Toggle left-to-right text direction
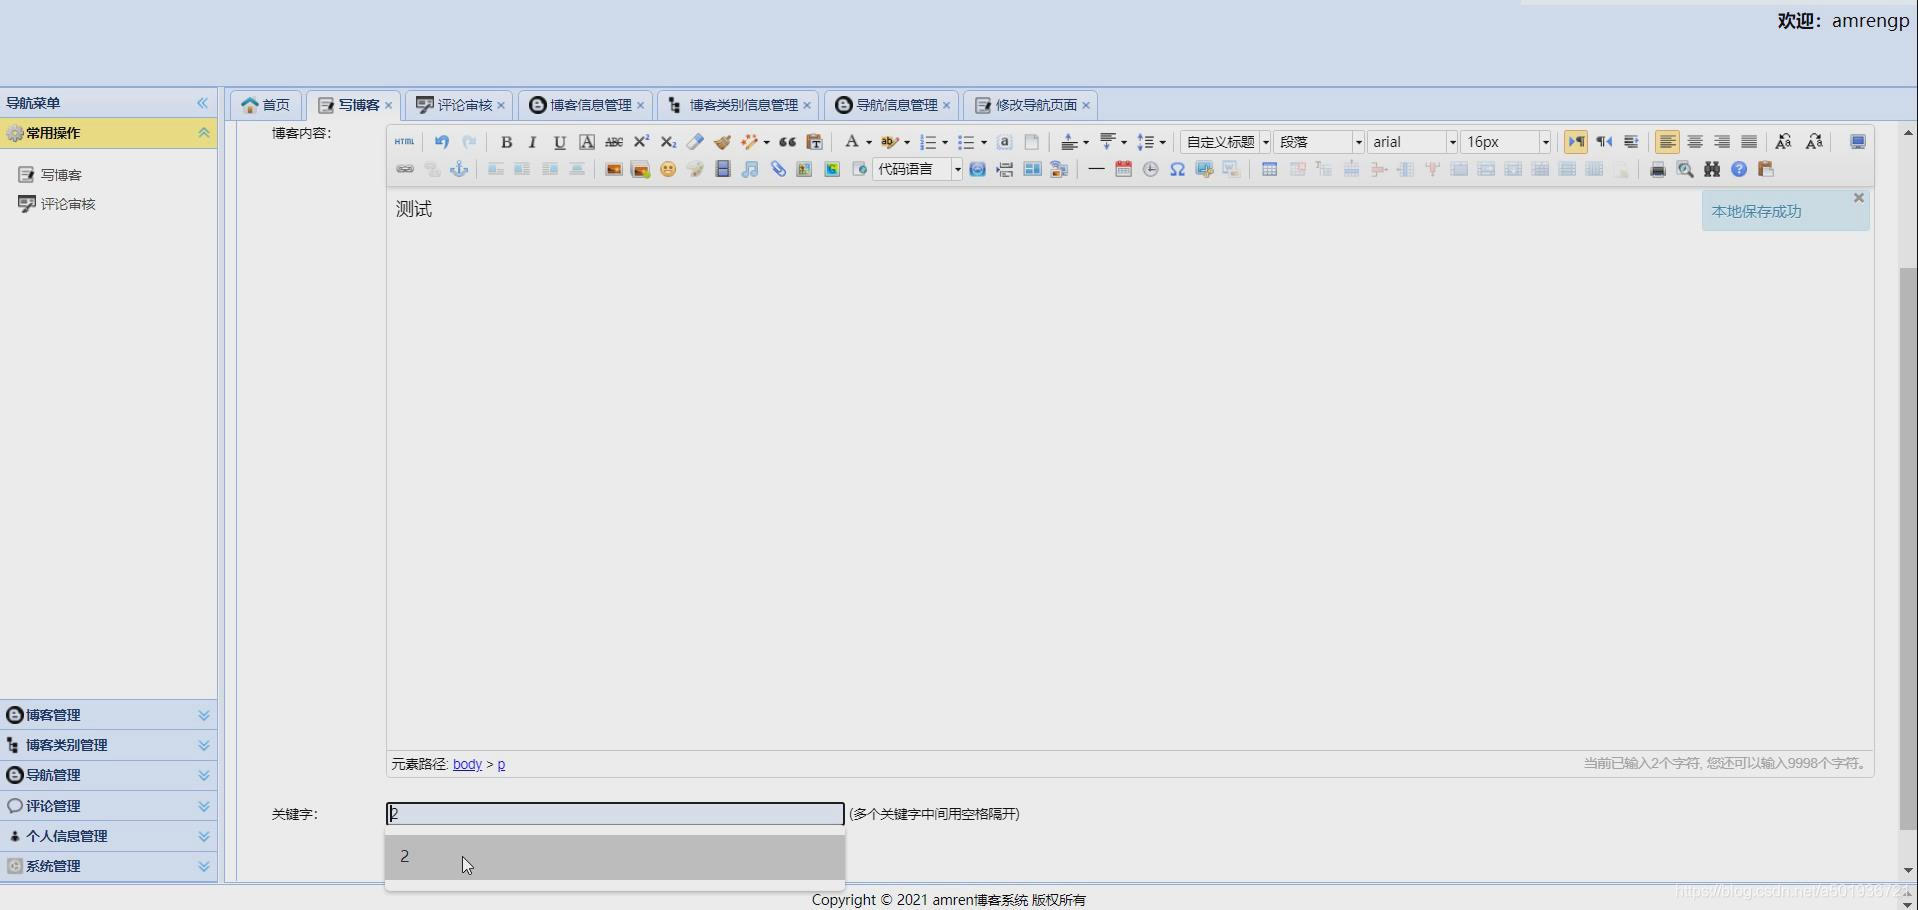This screenshot has width=1918, height=910. [x=1576, y=142]
